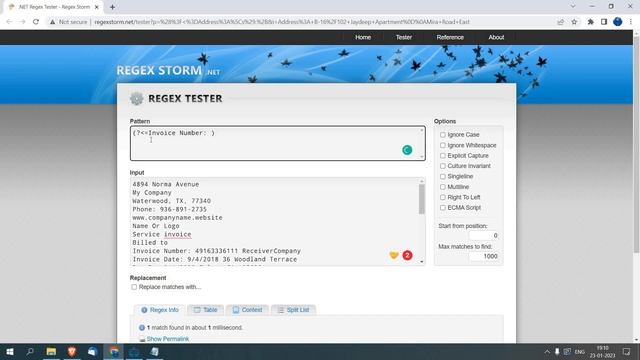Check Replace matches with option
Screen dimensions: 640x360
134,287
